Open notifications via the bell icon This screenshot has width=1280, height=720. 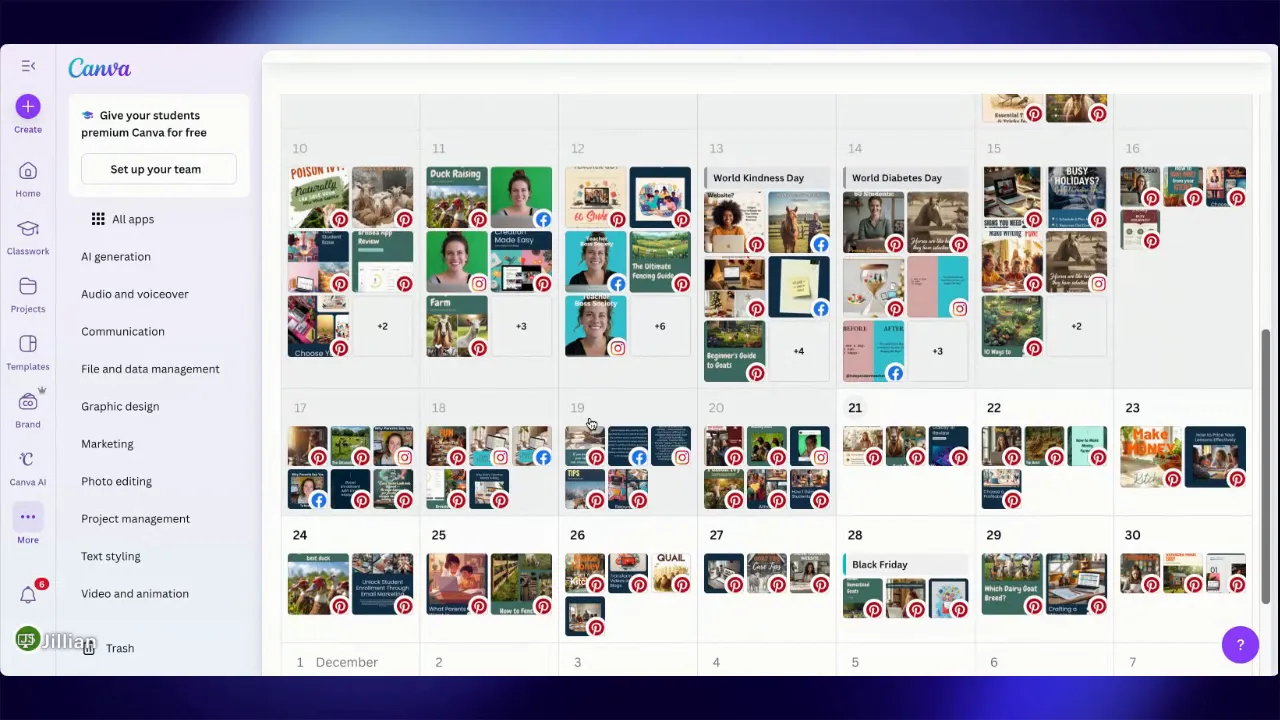pos(28,594)
